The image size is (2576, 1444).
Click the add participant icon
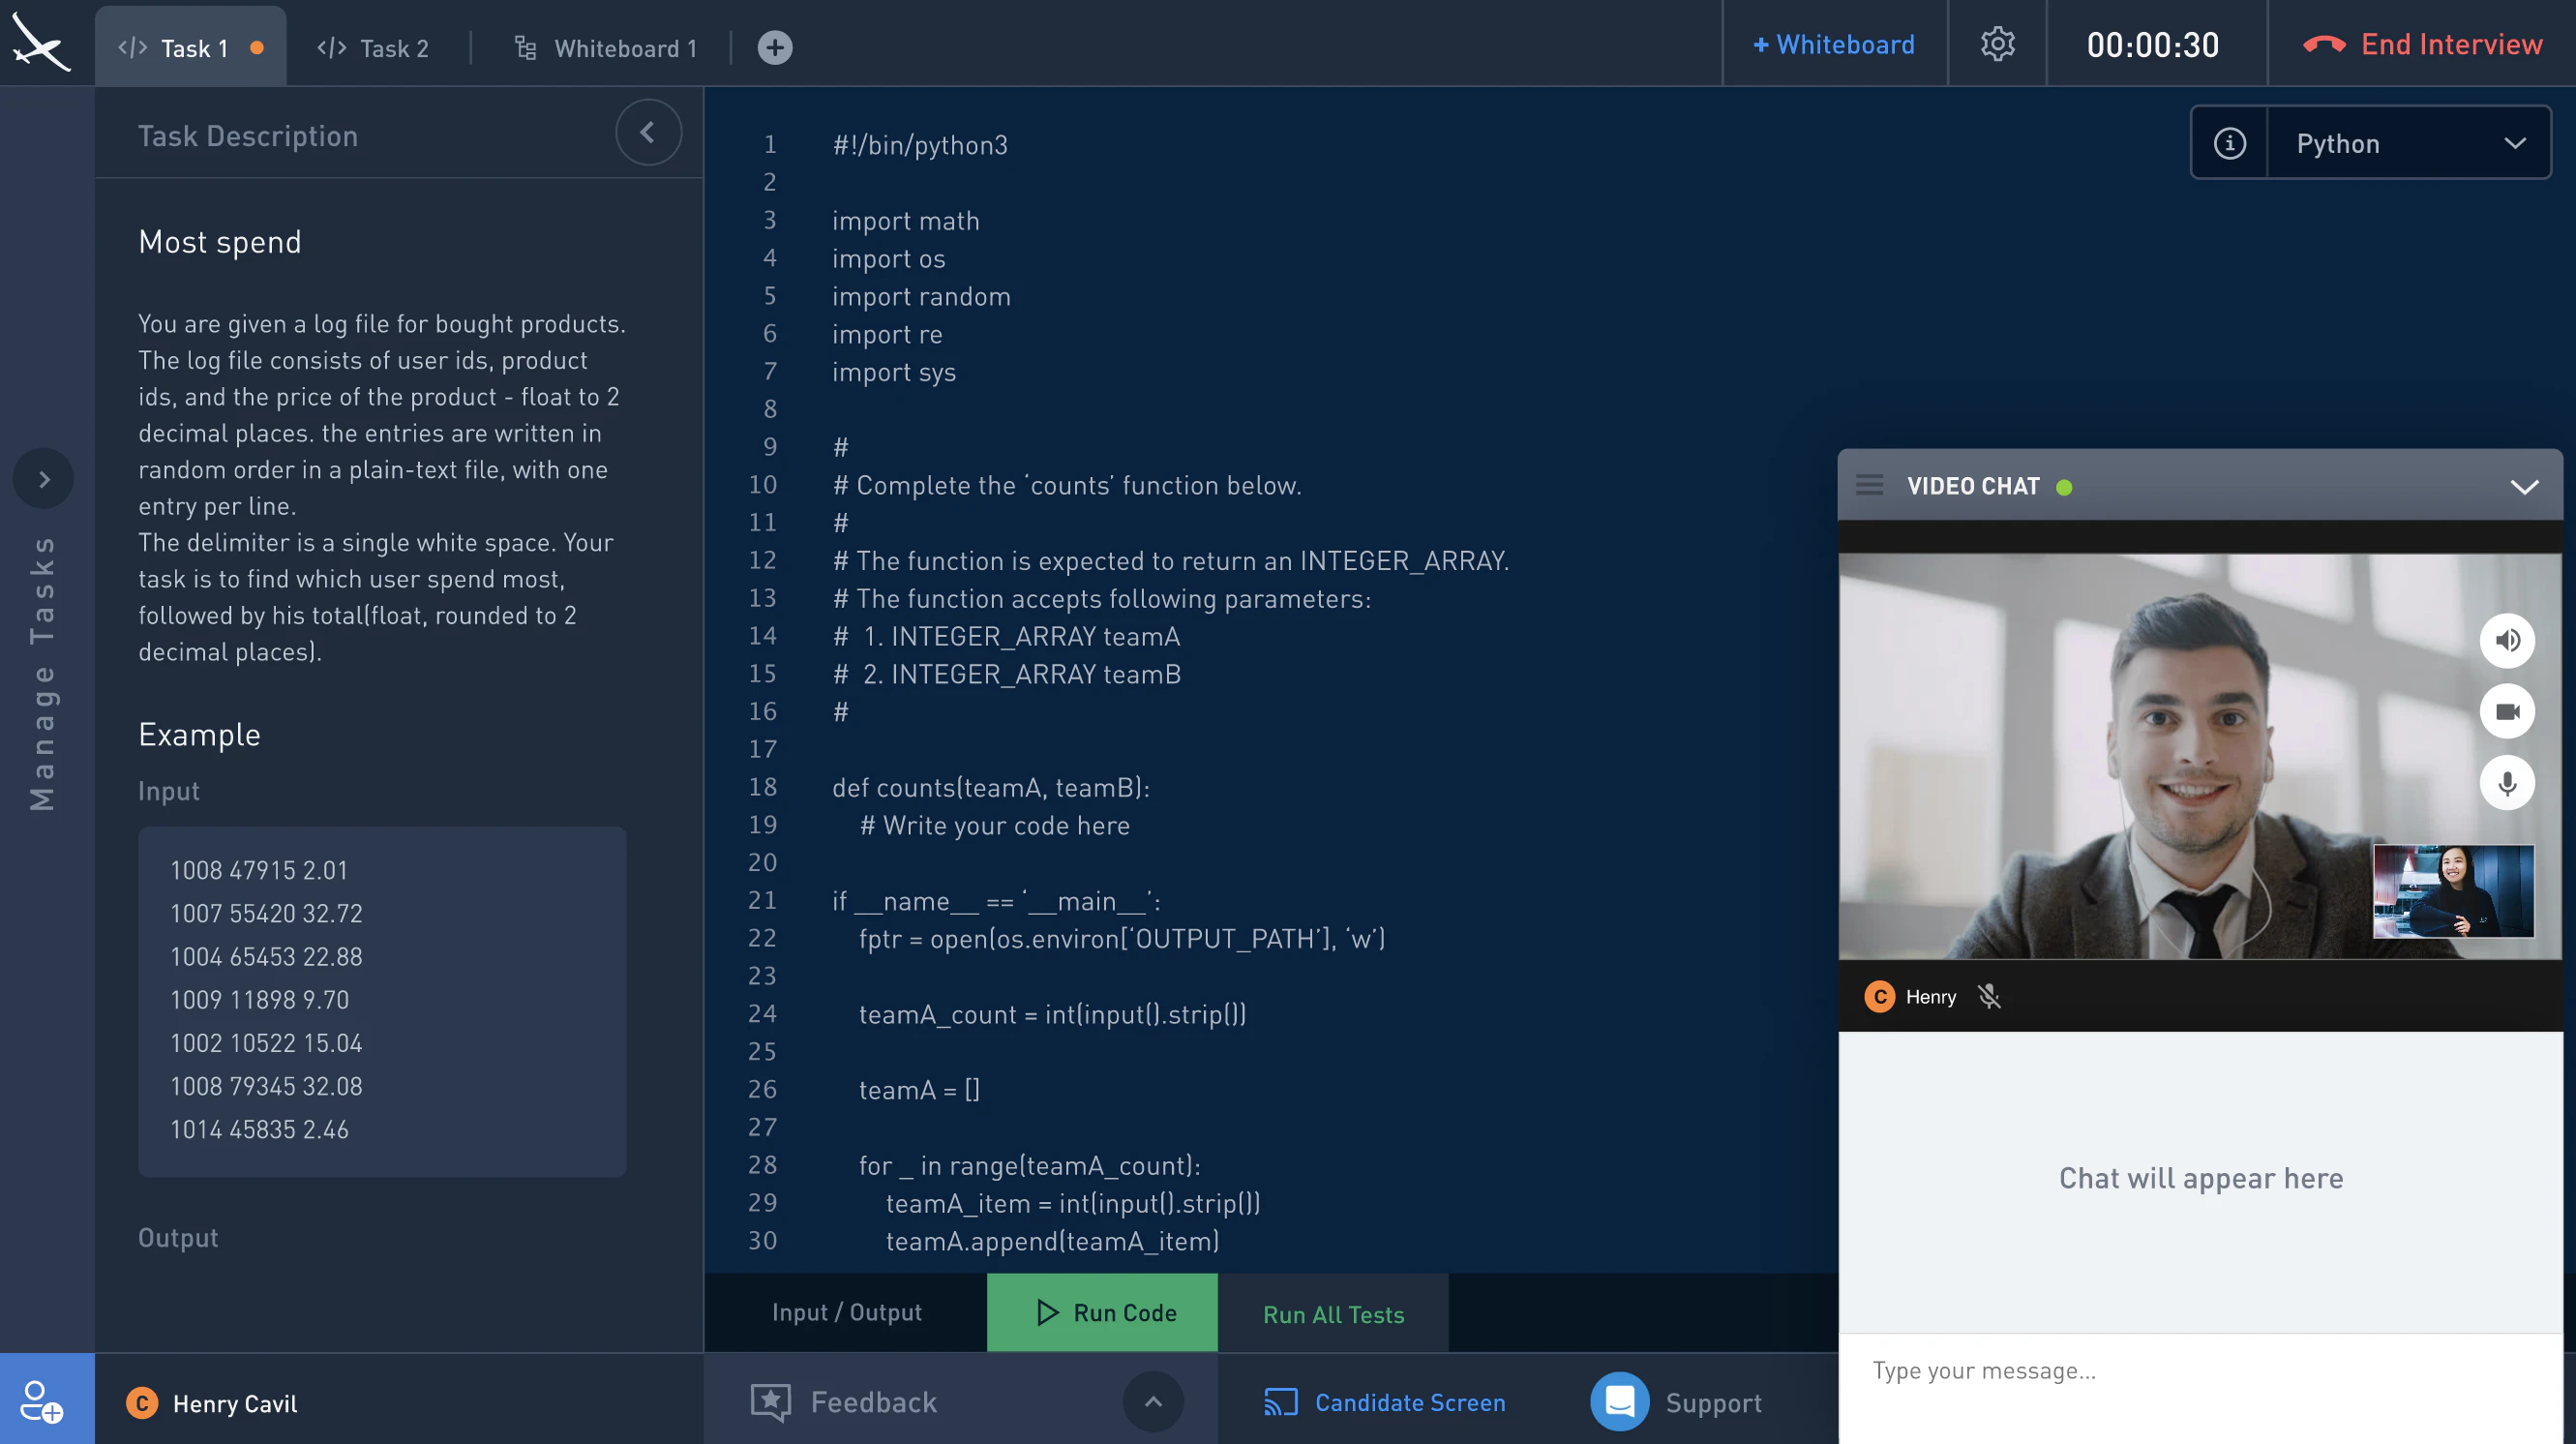point(42,1400)
